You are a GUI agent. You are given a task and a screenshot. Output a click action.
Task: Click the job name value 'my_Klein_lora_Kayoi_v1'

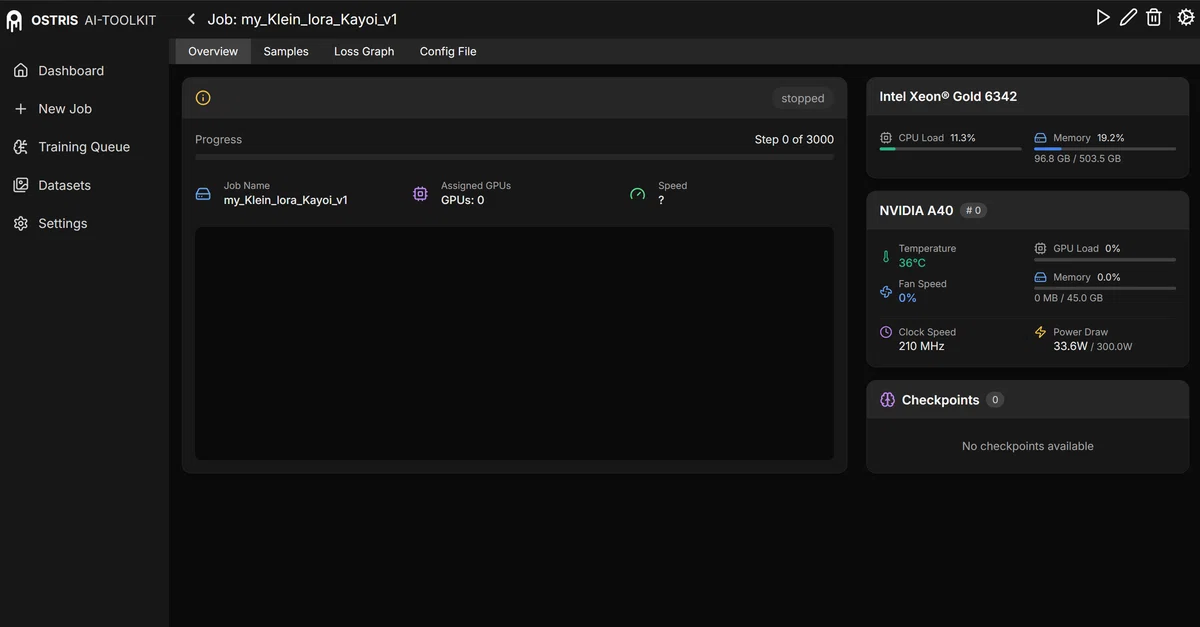pyautogui.click(x=286, y=200)
